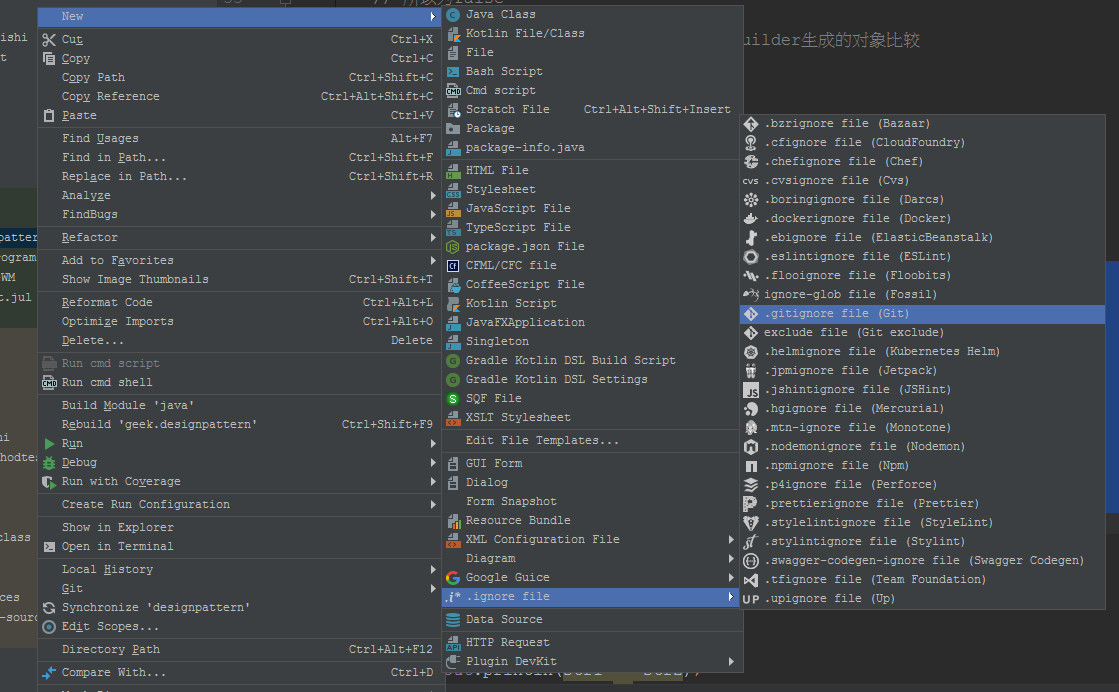
Task: Expand the Diagram submenu arrow
Action: pyautogui.click(x=731, y=559)
